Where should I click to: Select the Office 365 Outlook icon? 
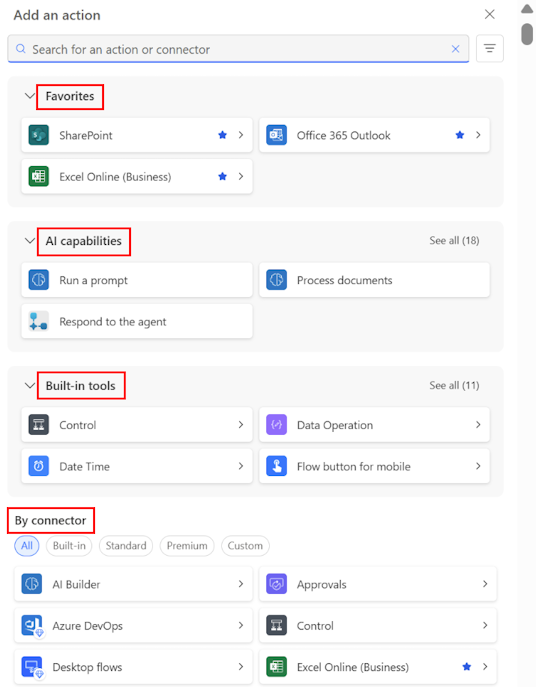coord(277,135)
